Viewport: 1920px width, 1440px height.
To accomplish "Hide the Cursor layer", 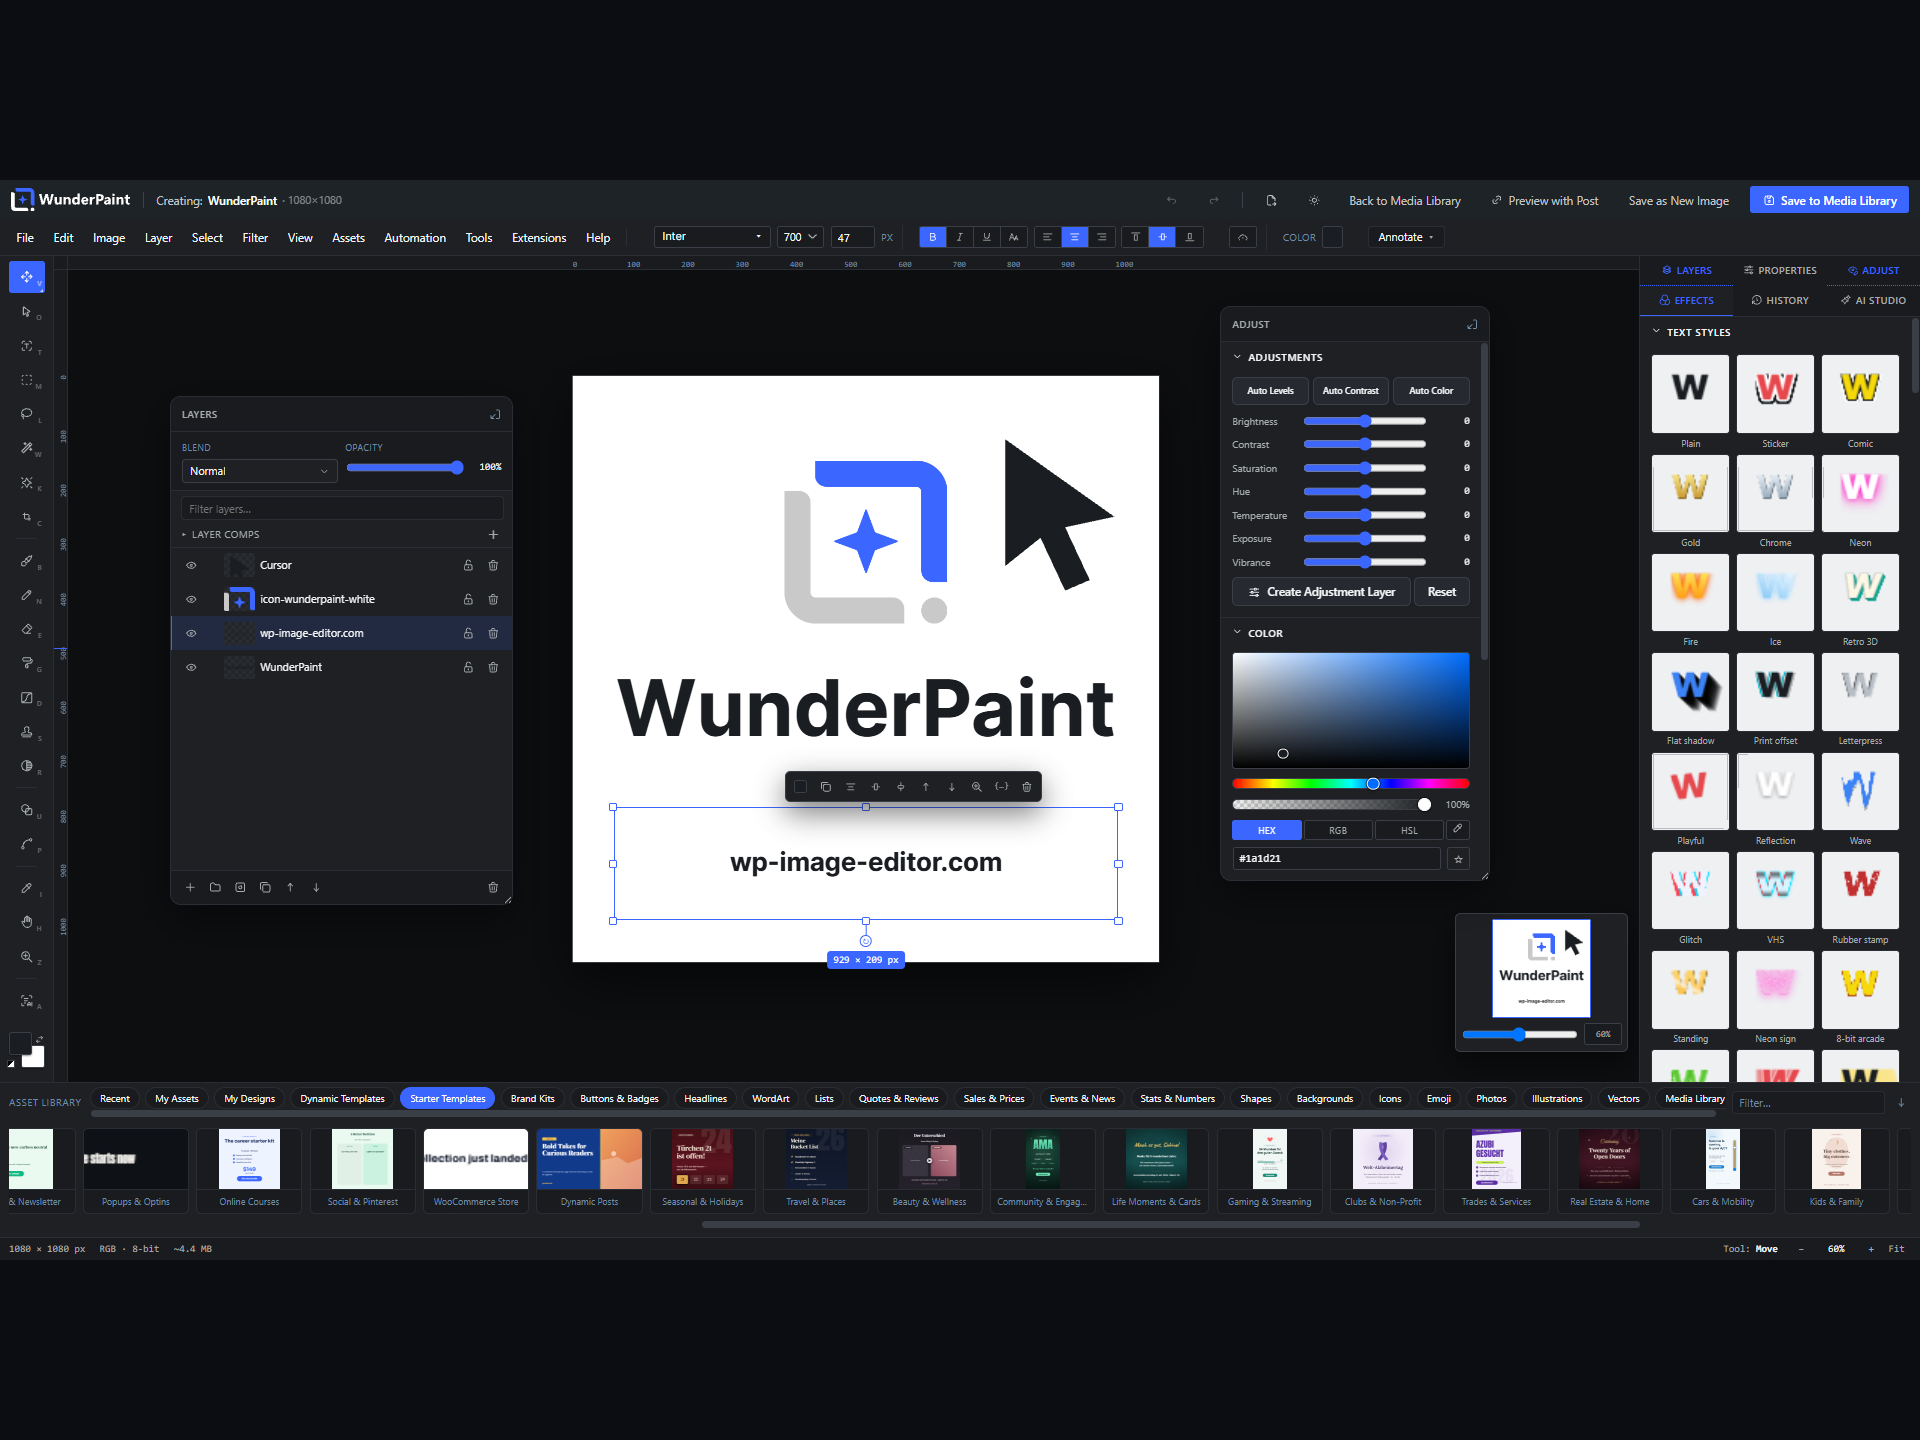I will click(x=191, y=565).
